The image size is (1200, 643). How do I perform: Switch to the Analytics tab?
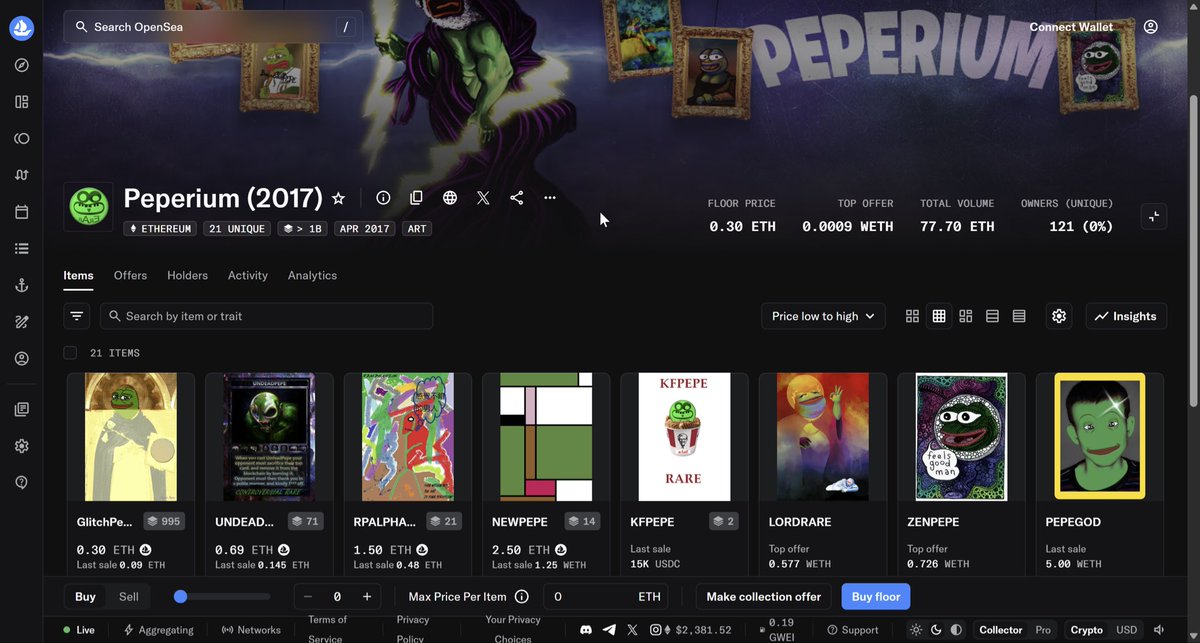[312, 275]
